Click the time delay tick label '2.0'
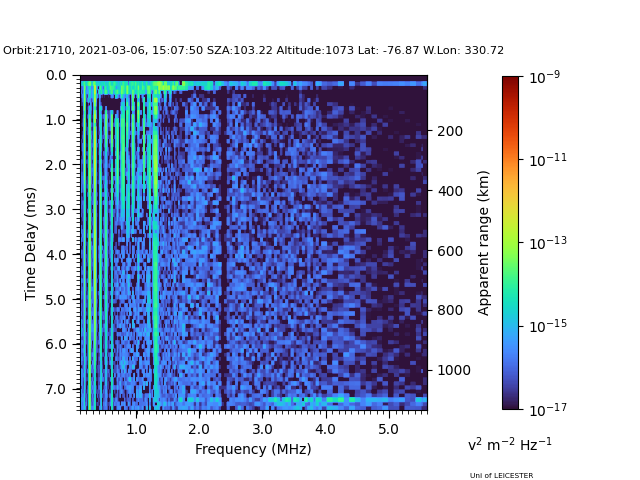Screen dimensions: 640x480 (56, 165)
